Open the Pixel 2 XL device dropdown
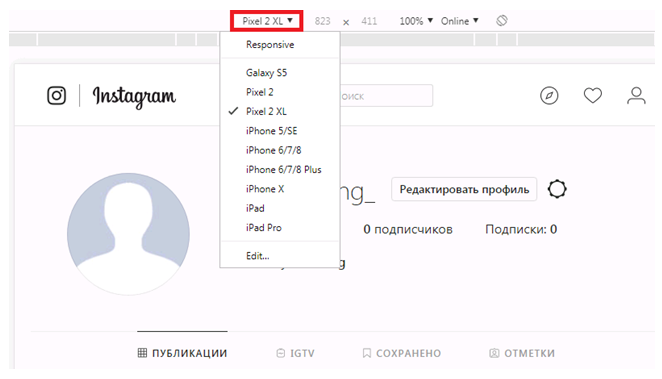662x379 pixels. tap(267, 21)
